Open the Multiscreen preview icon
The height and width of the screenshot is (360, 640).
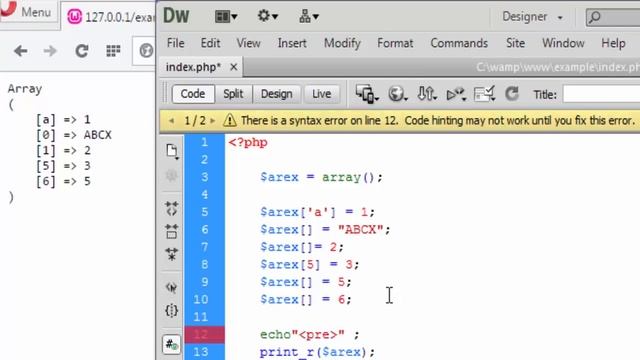[x=366, y=94]
